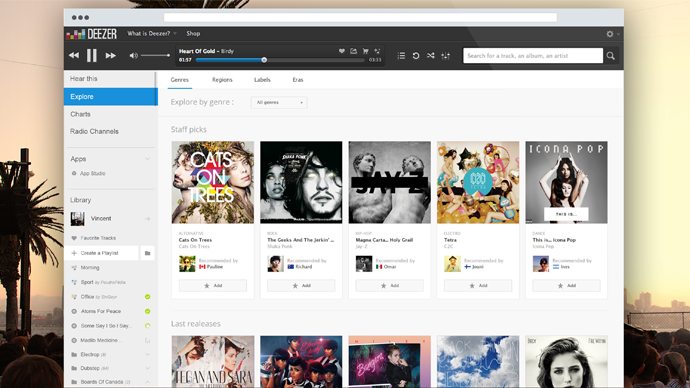Expand the Dubstep folder
This screenshot has height=388, width=690.
point(147,368)
